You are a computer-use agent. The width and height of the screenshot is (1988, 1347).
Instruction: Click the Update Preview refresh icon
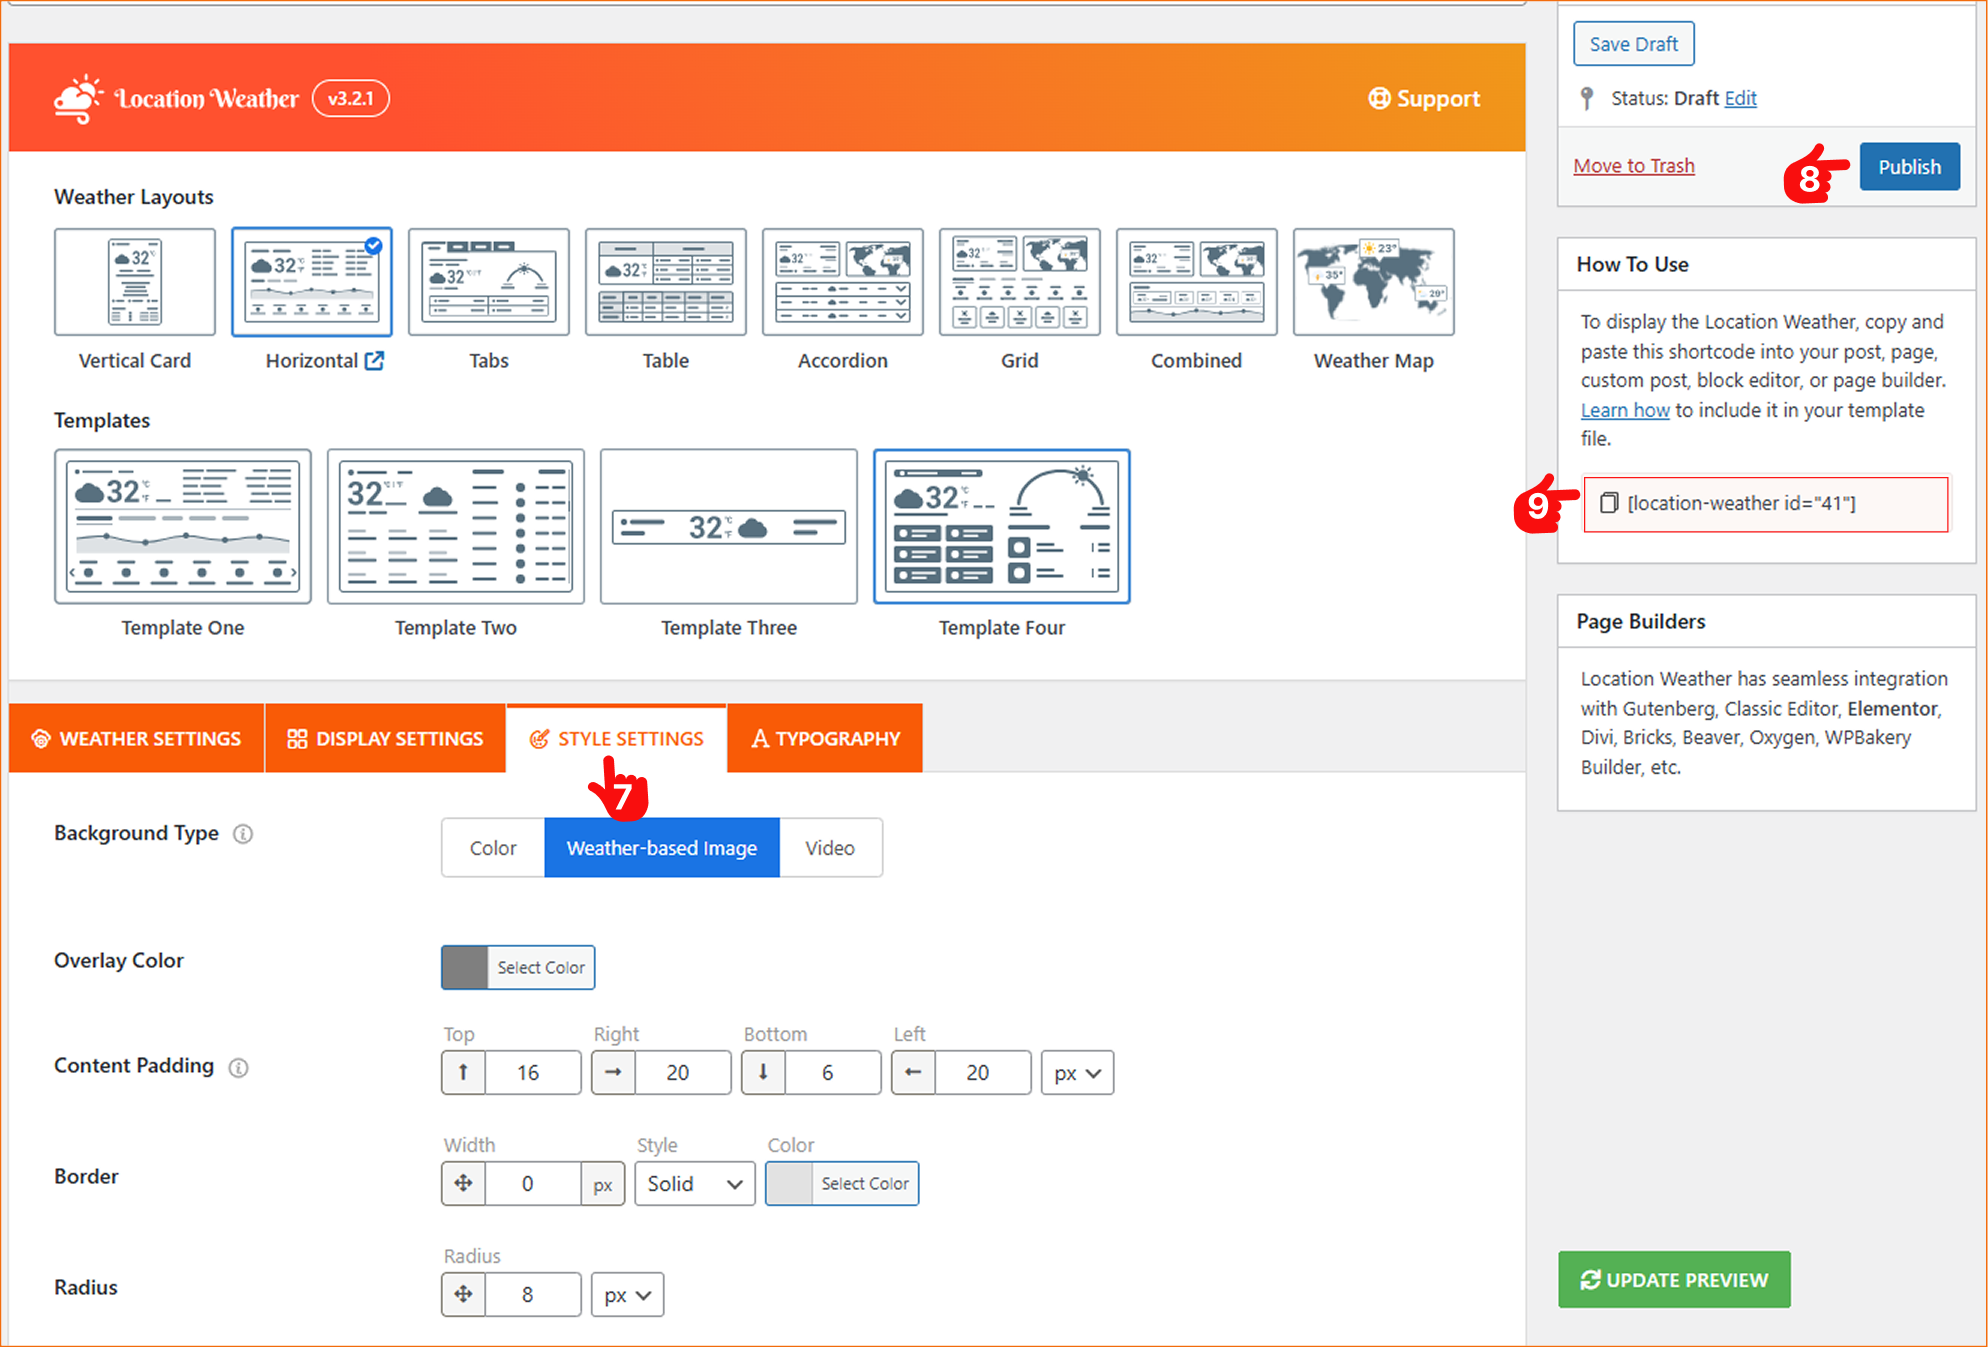(x=1590, y=1280)
